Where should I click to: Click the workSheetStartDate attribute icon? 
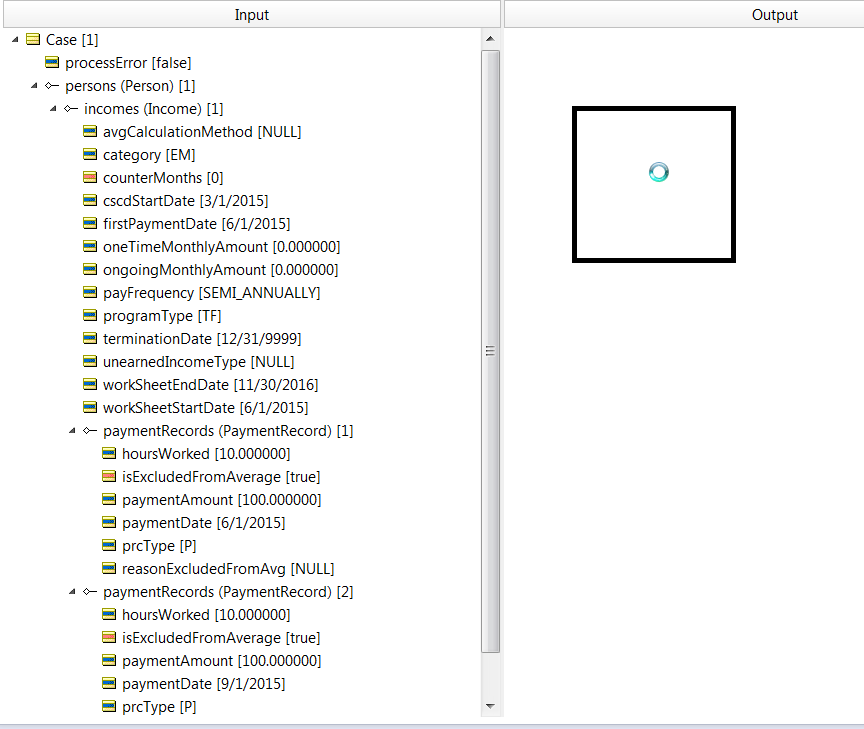[x=90, y=407]
